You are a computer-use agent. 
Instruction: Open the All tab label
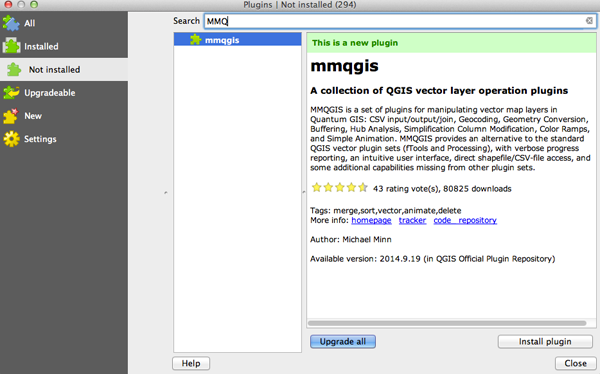29,23
